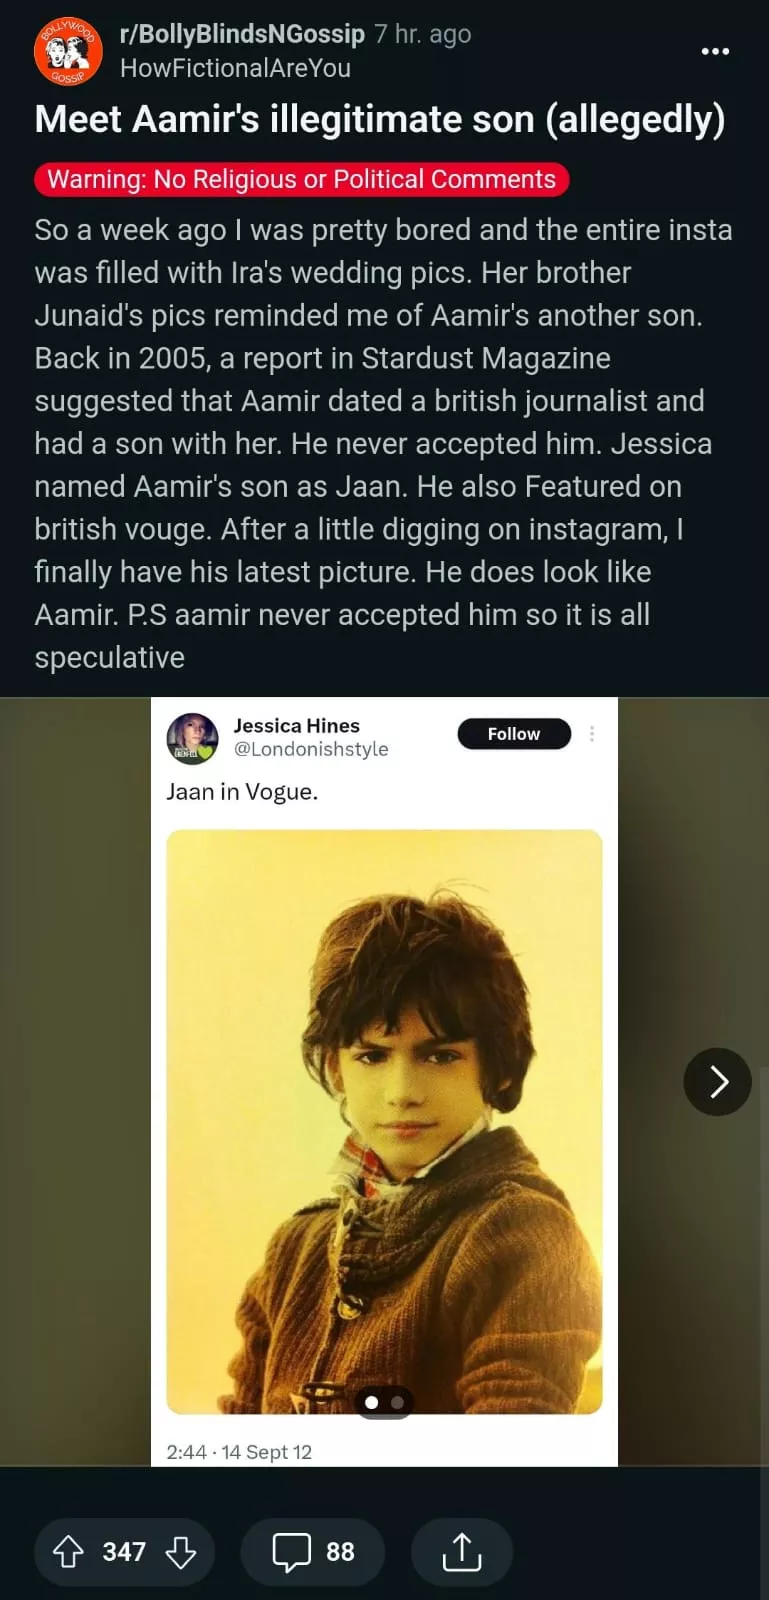Tap the 347 vote count

coord(124,1551)
